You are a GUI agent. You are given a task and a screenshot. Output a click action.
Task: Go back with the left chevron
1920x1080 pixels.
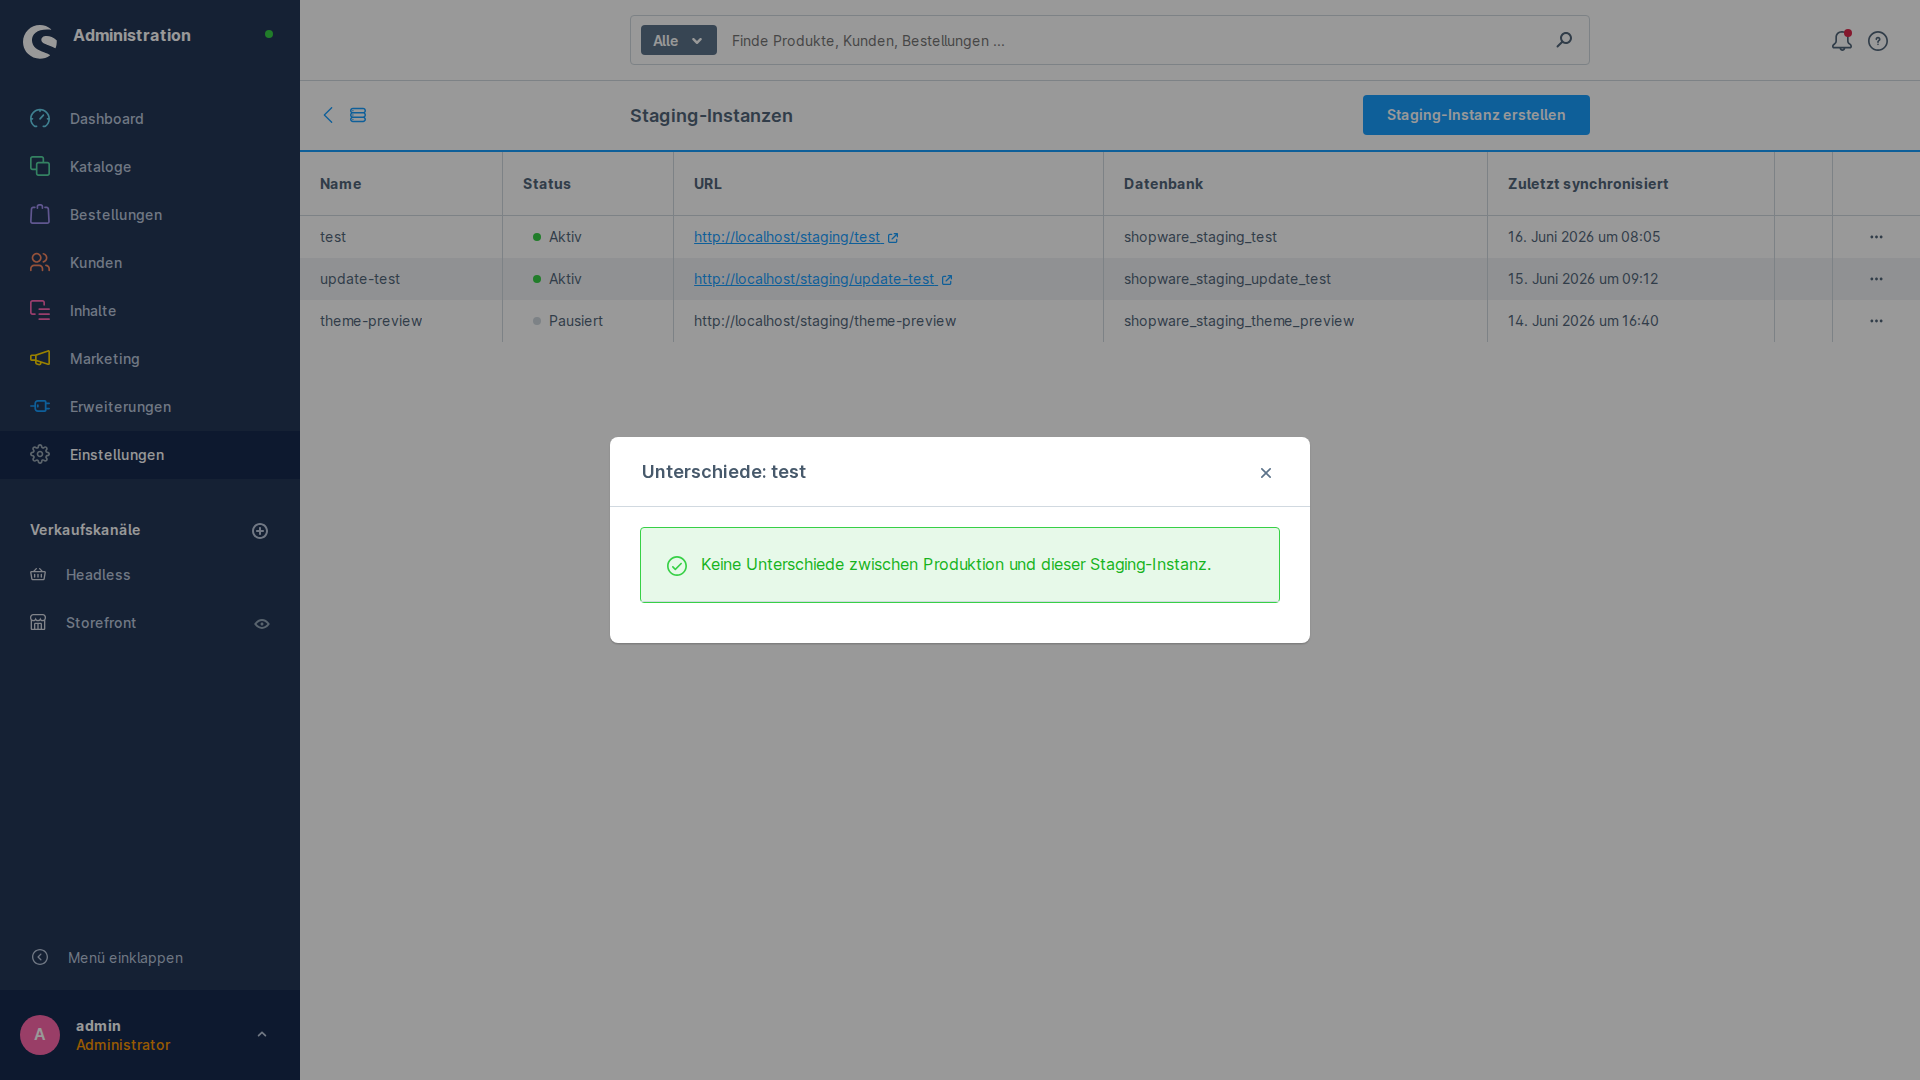pyautogui.click(x=328, y=115)
